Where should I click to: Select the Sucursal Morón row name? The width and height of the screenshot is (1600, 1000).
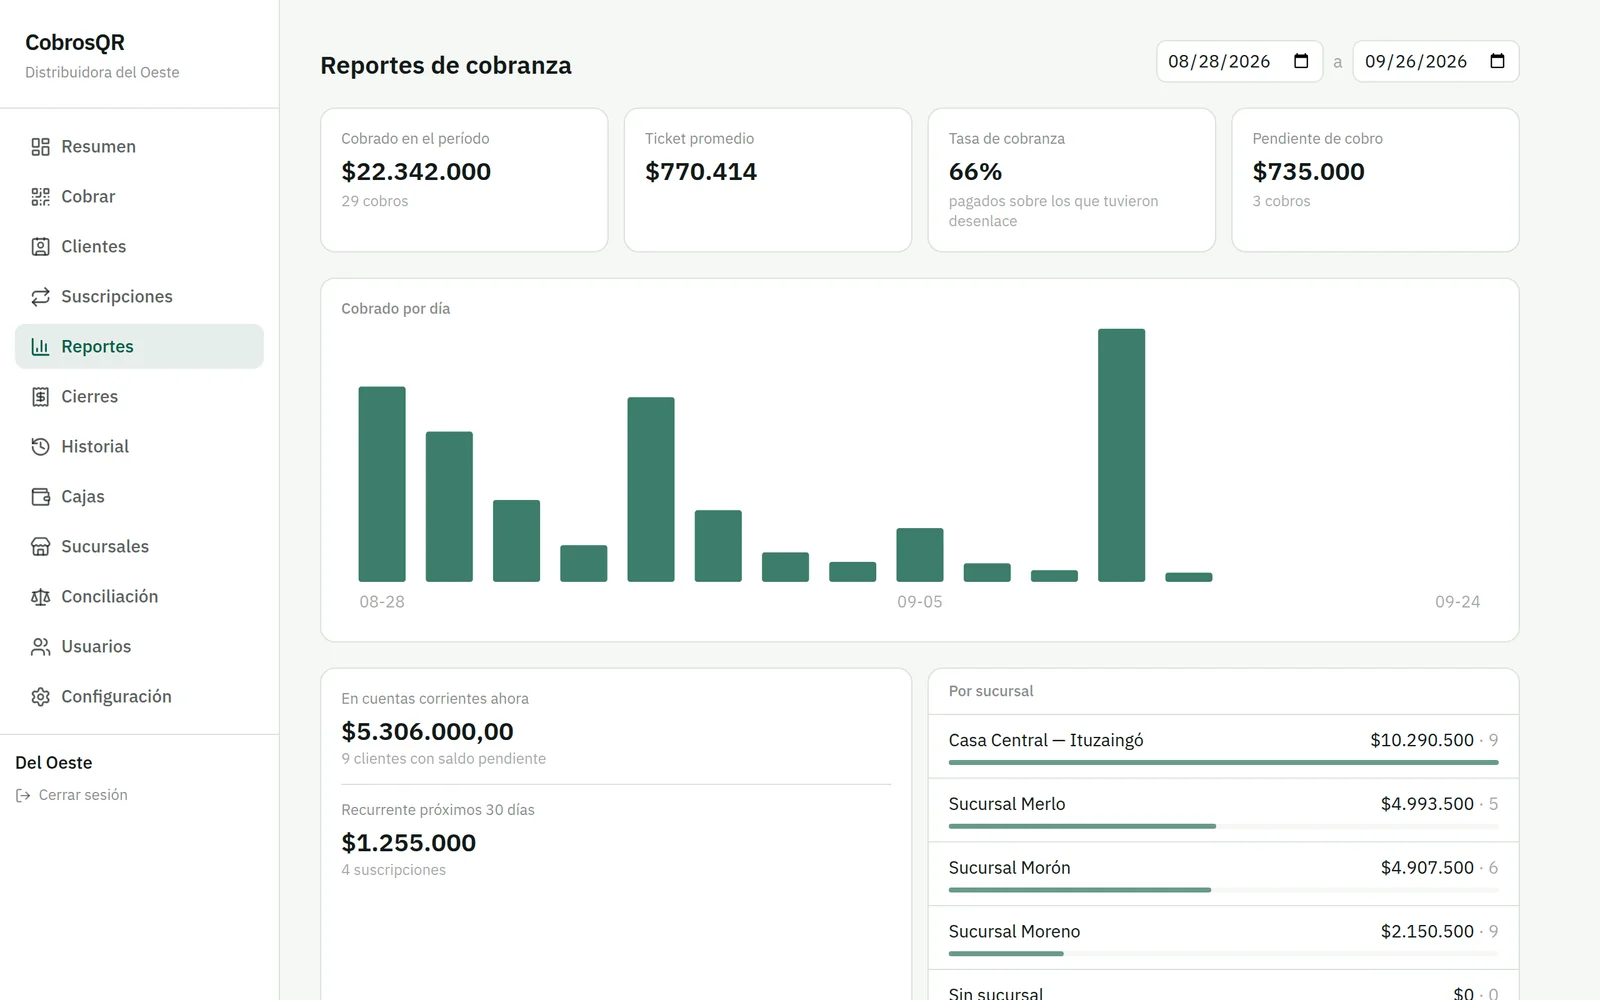[1009, 868]
